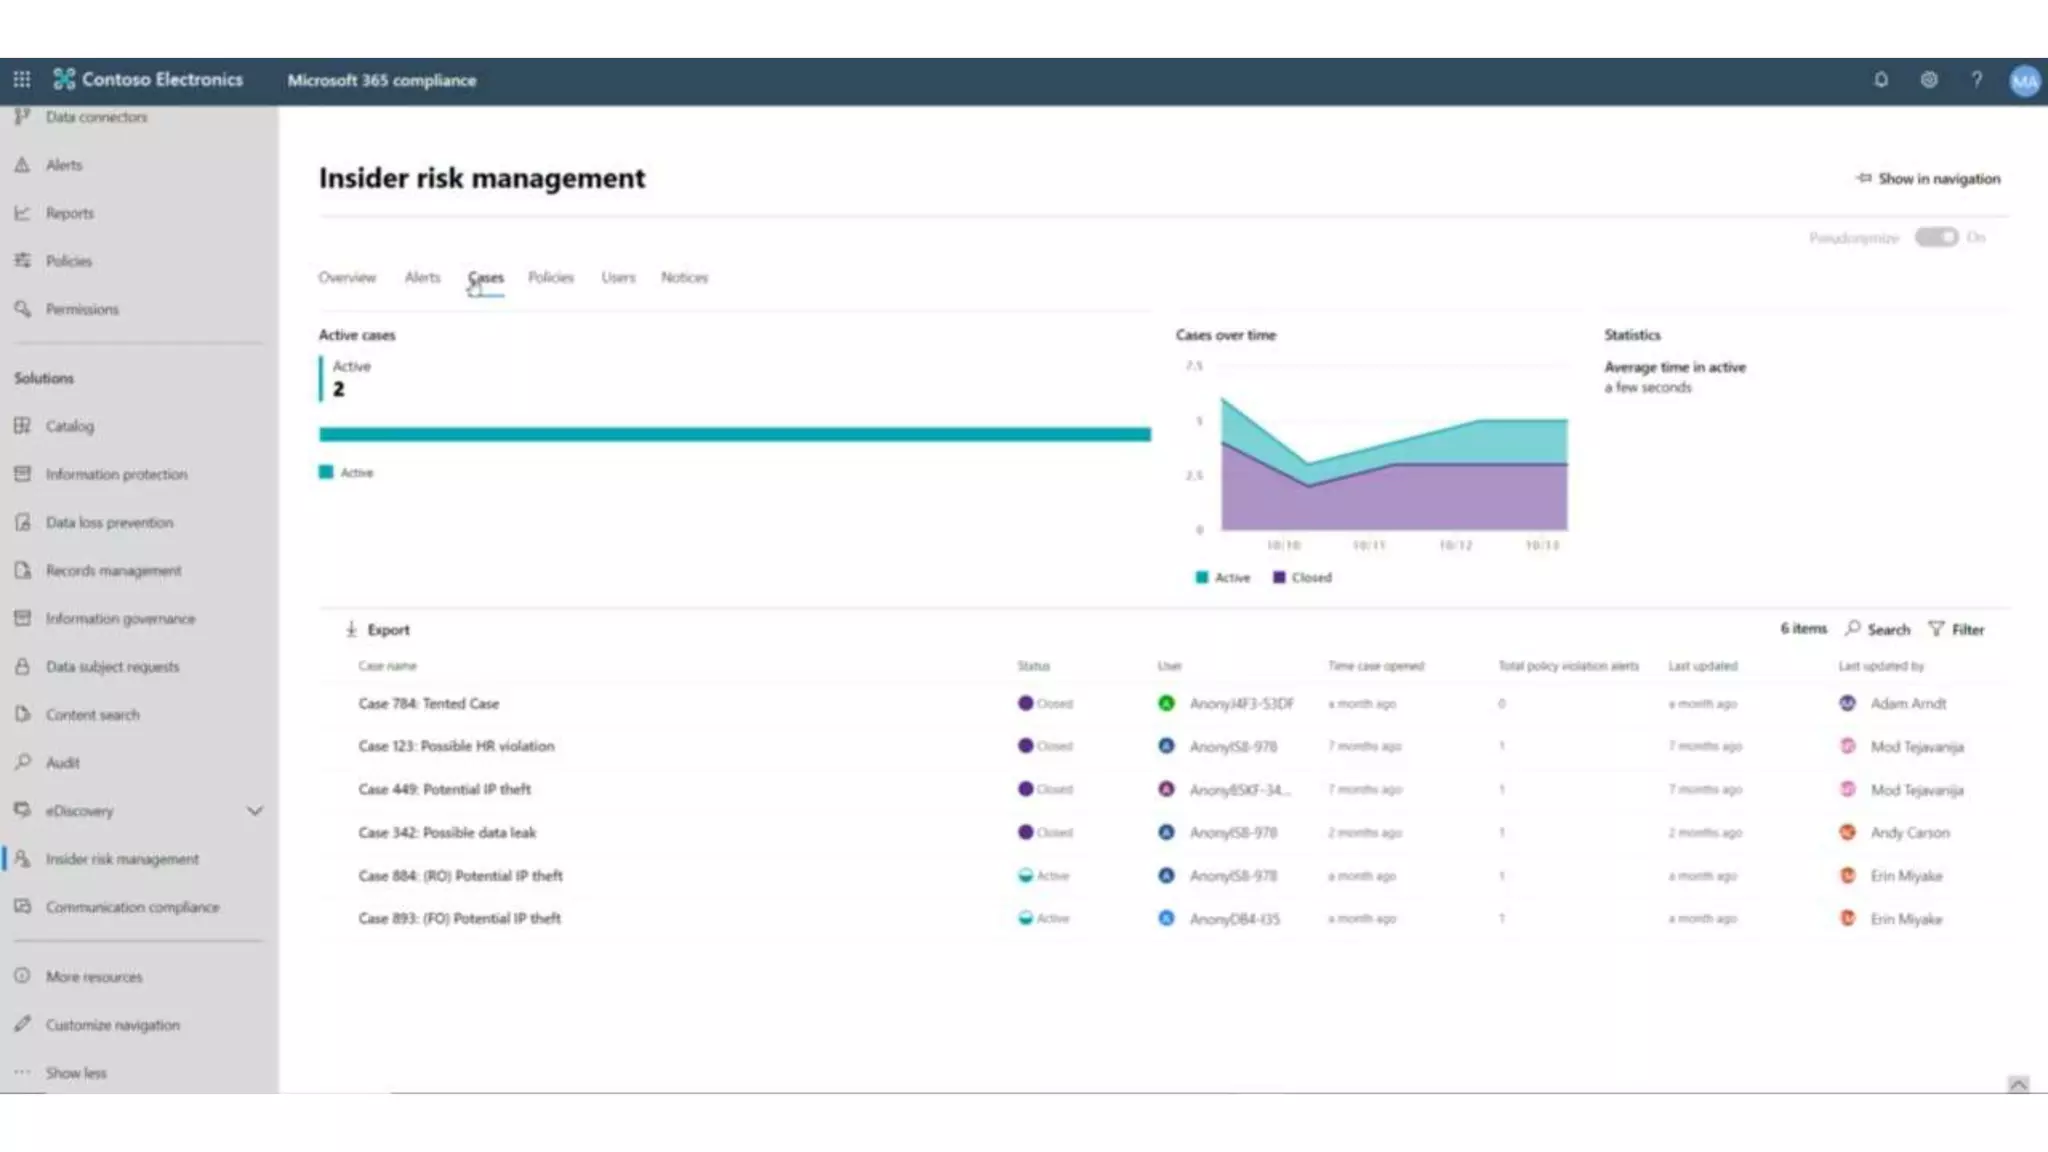2048x1152 pixels.
Task: Switch to the Policies tab
Action: 550,277
